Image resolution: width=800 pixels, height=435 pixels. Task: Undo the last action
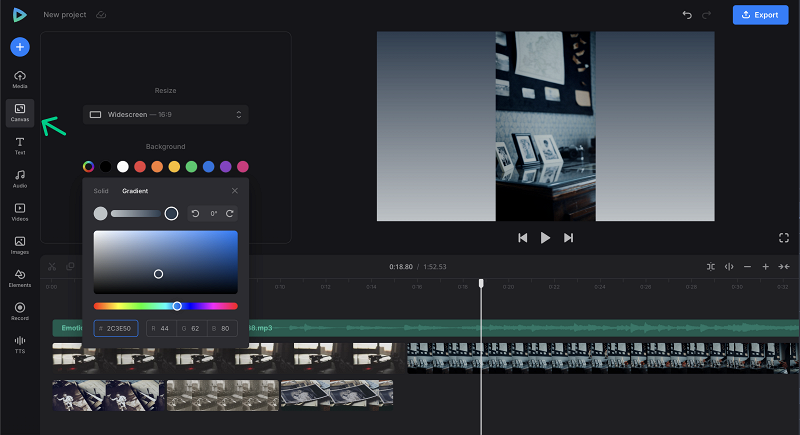[687, 15]
